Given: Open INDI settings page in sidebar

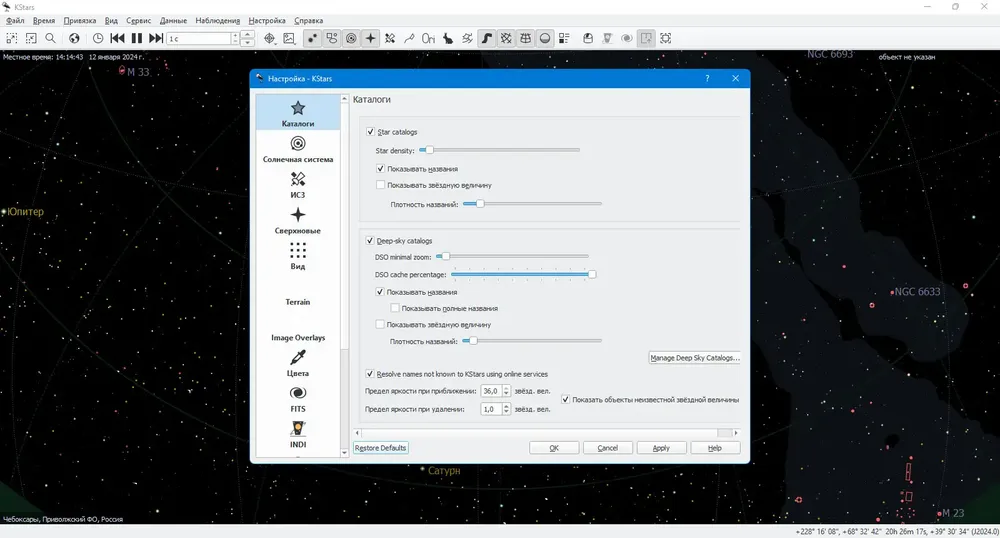Looking at the screenshot, I should pos(298,435).
